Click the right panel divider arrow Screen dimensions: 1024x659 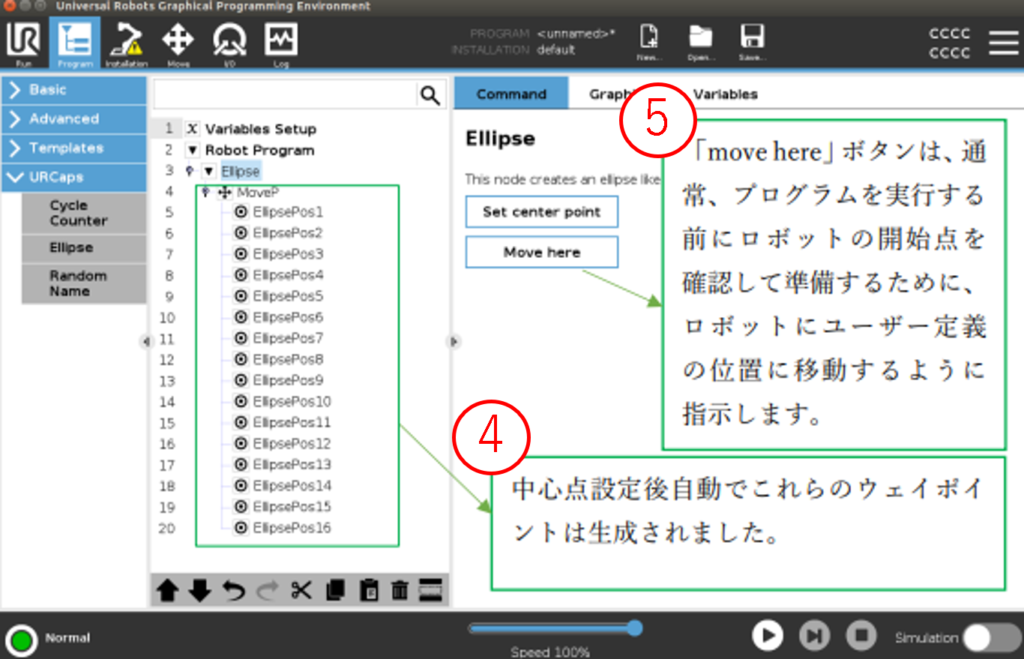point(454,342)
